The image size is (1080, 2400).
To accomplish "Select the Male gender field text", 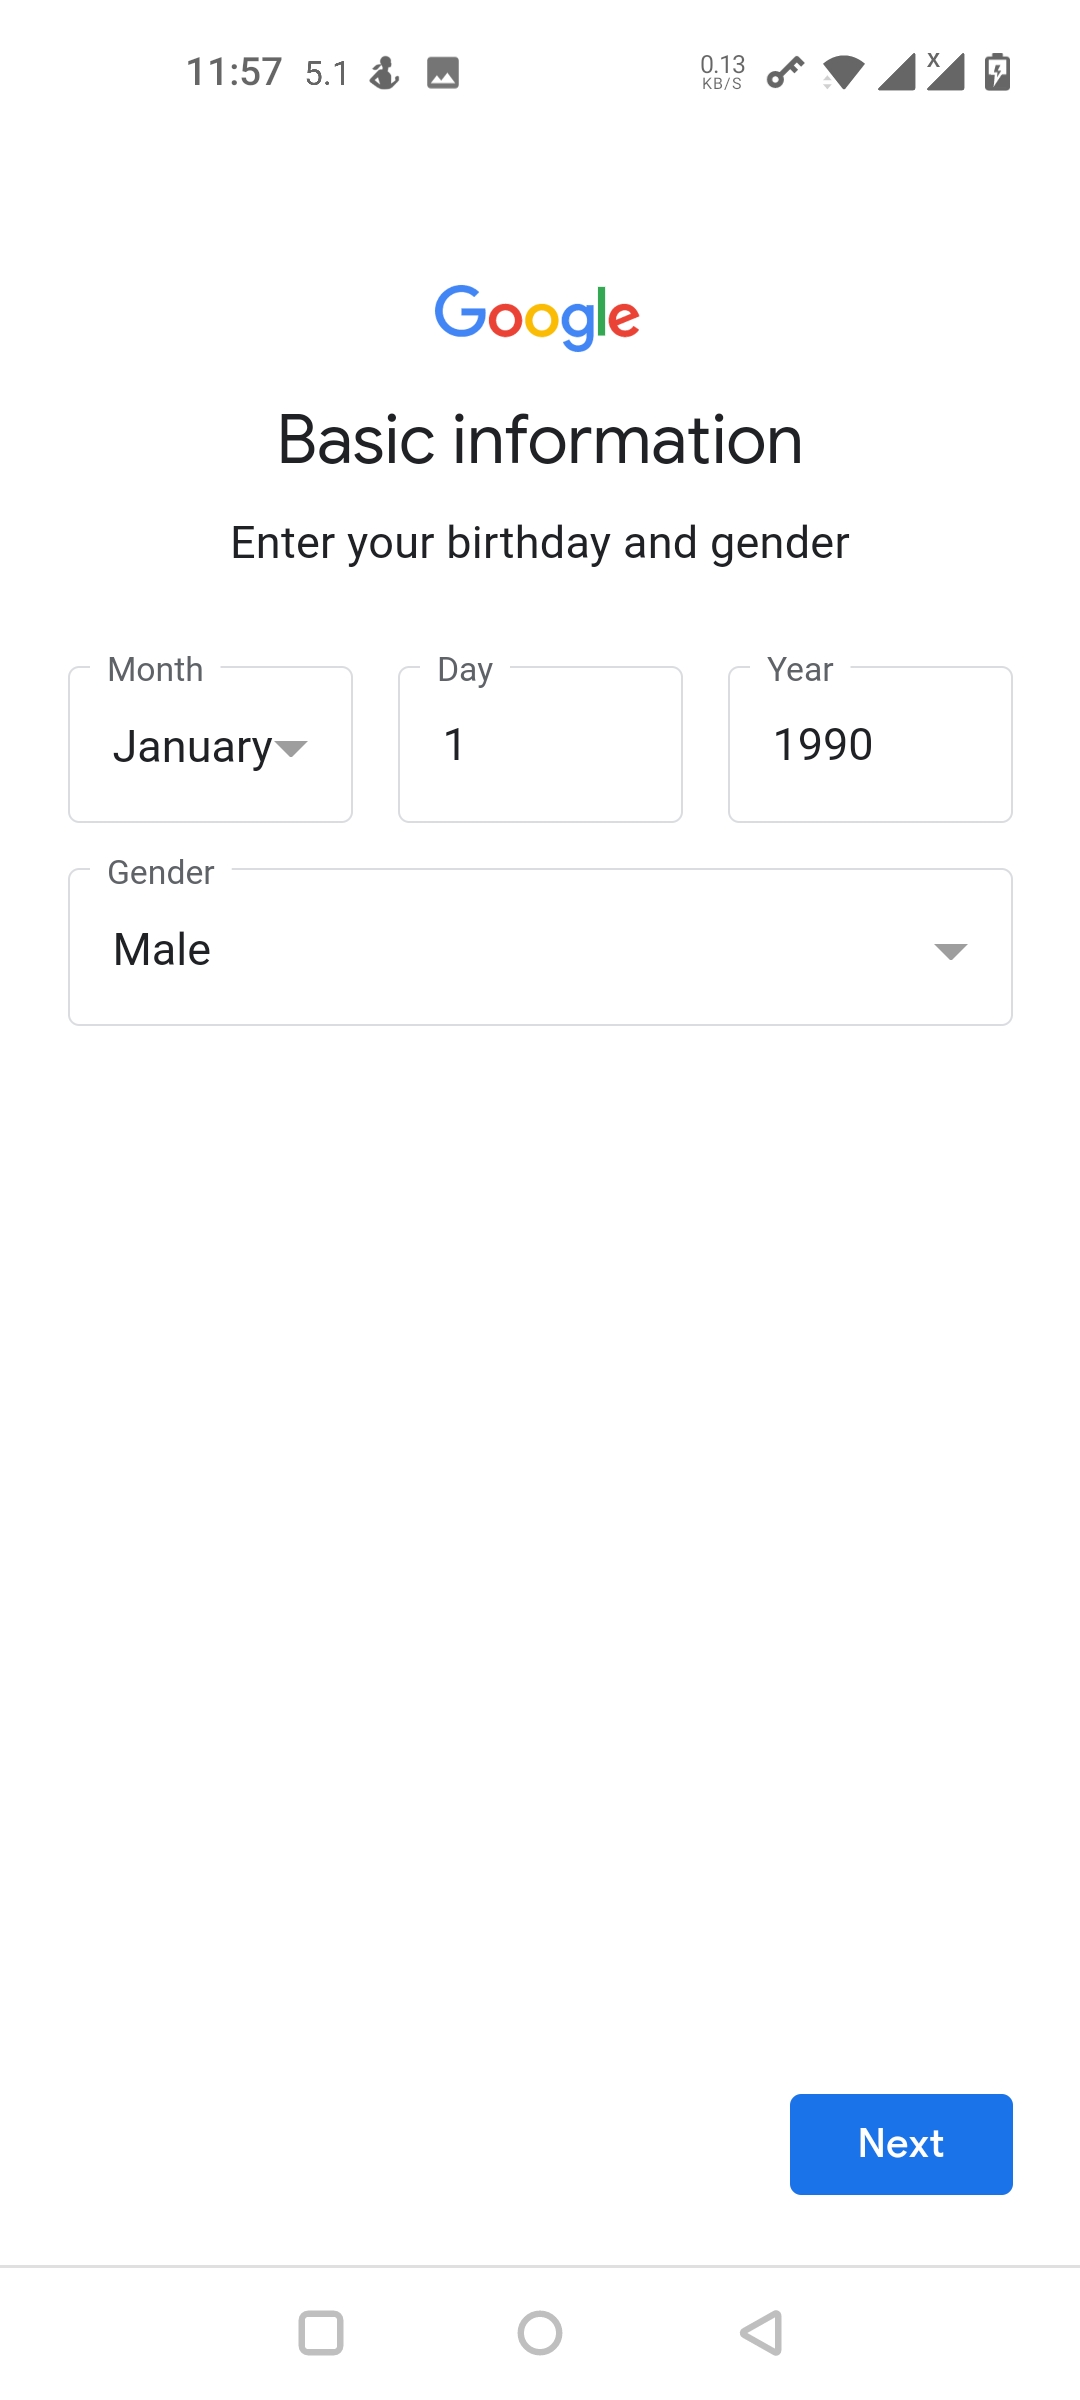I will 162,950.
